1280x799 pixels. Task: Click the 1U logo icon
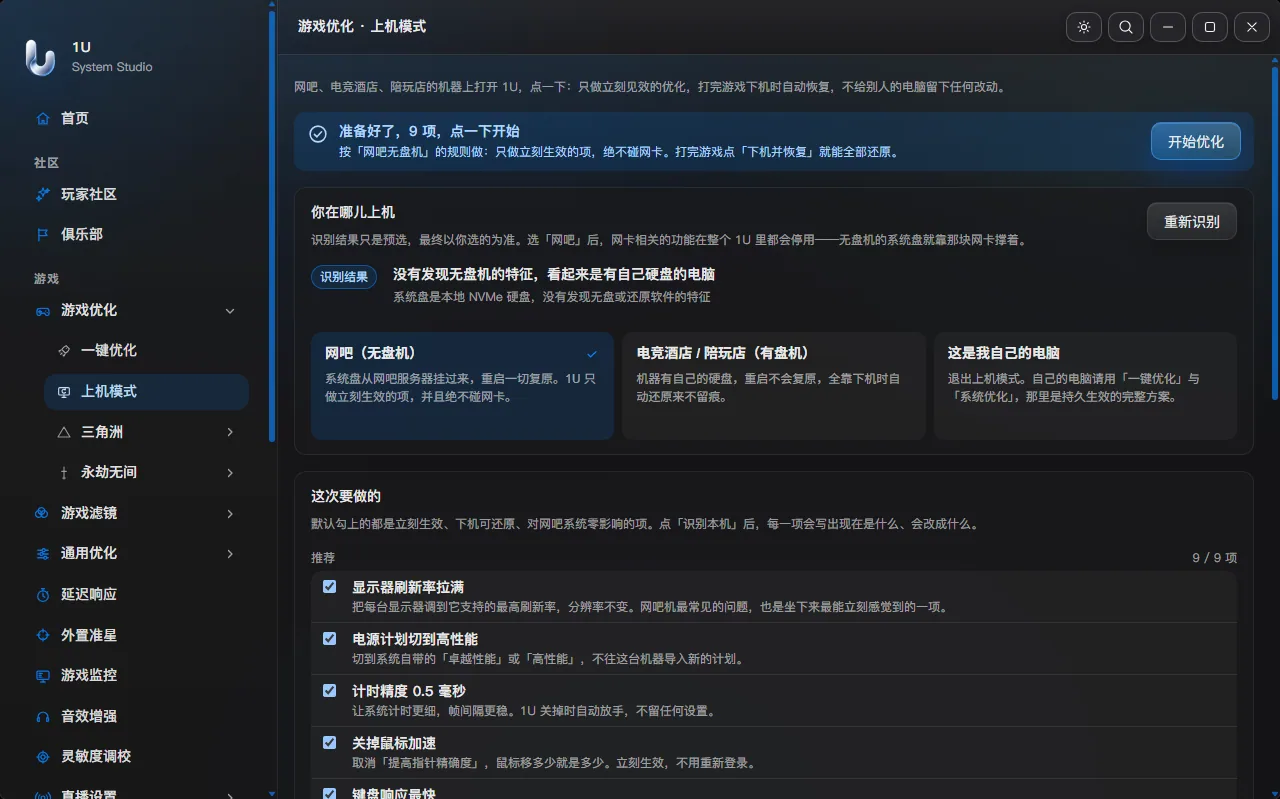point(40,57)
